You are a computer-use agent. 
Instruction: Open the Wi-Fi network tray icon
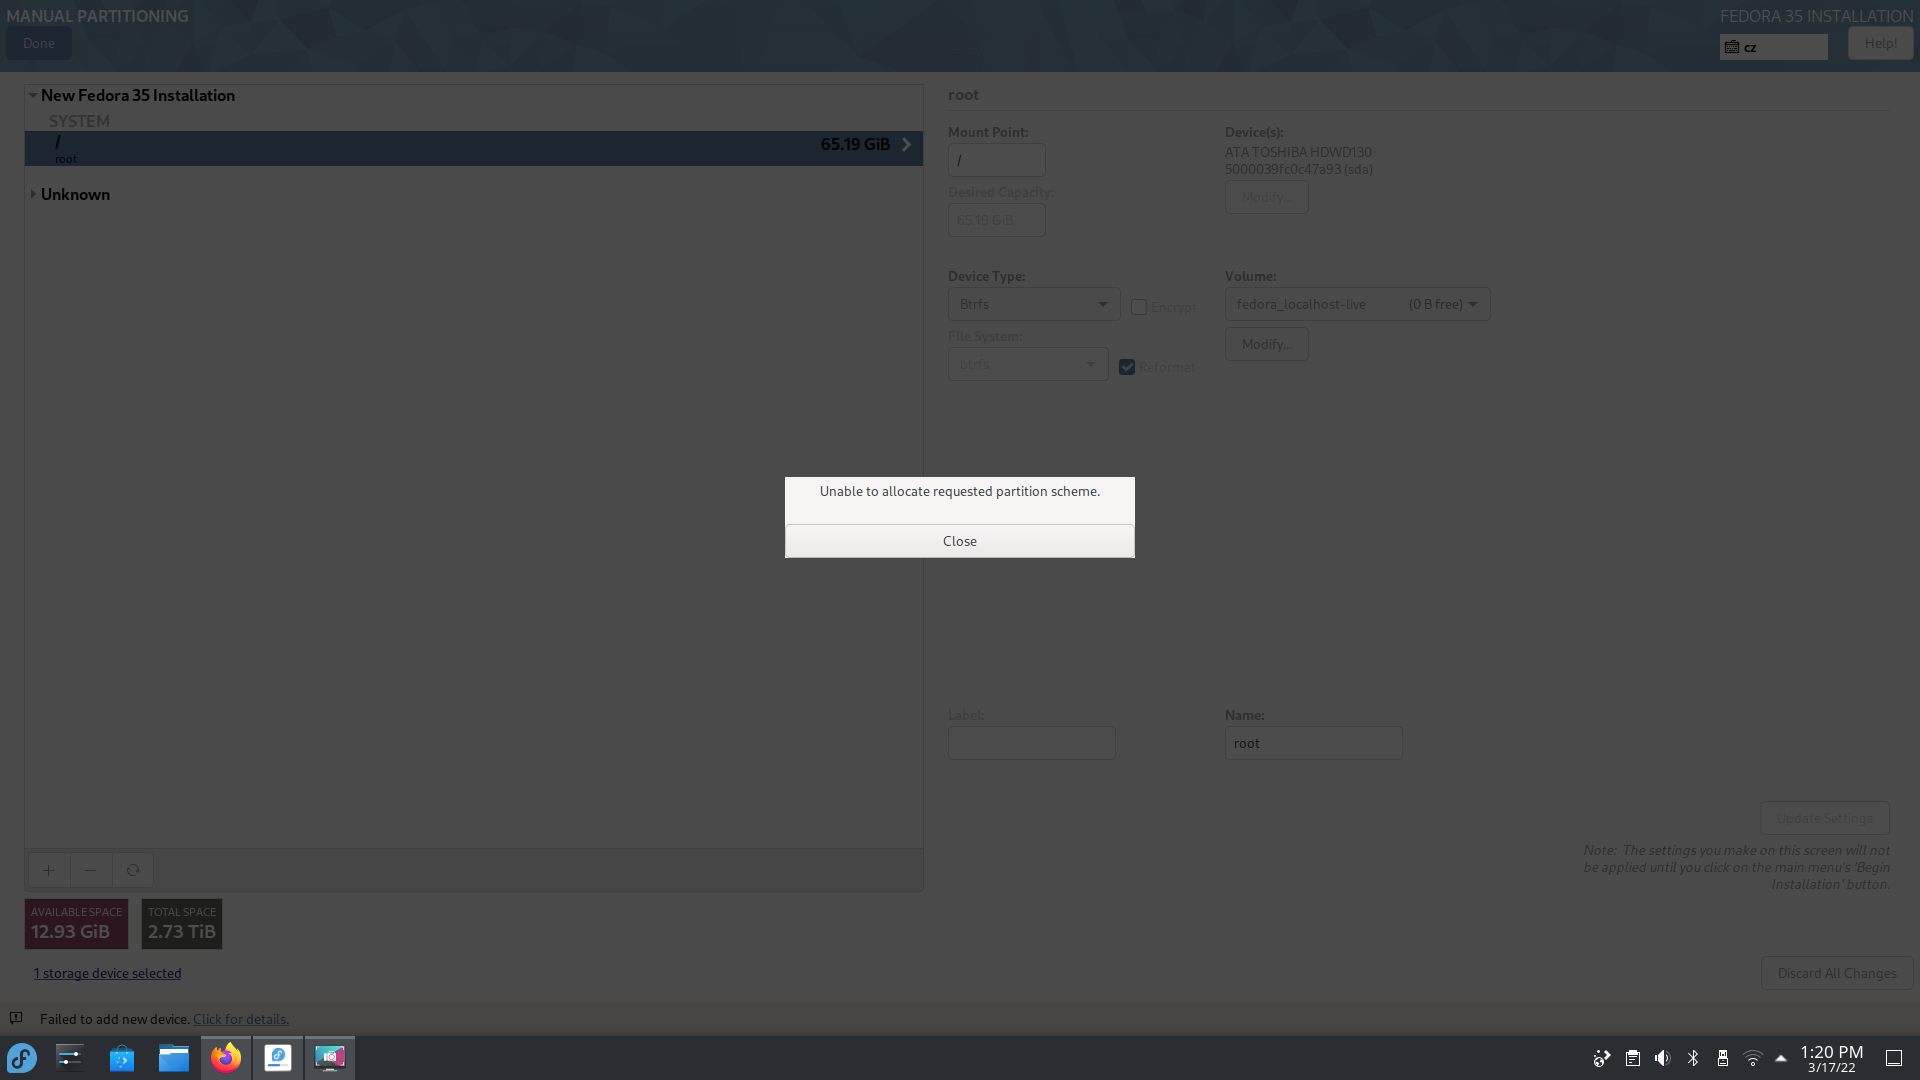pos(1752,1058)
